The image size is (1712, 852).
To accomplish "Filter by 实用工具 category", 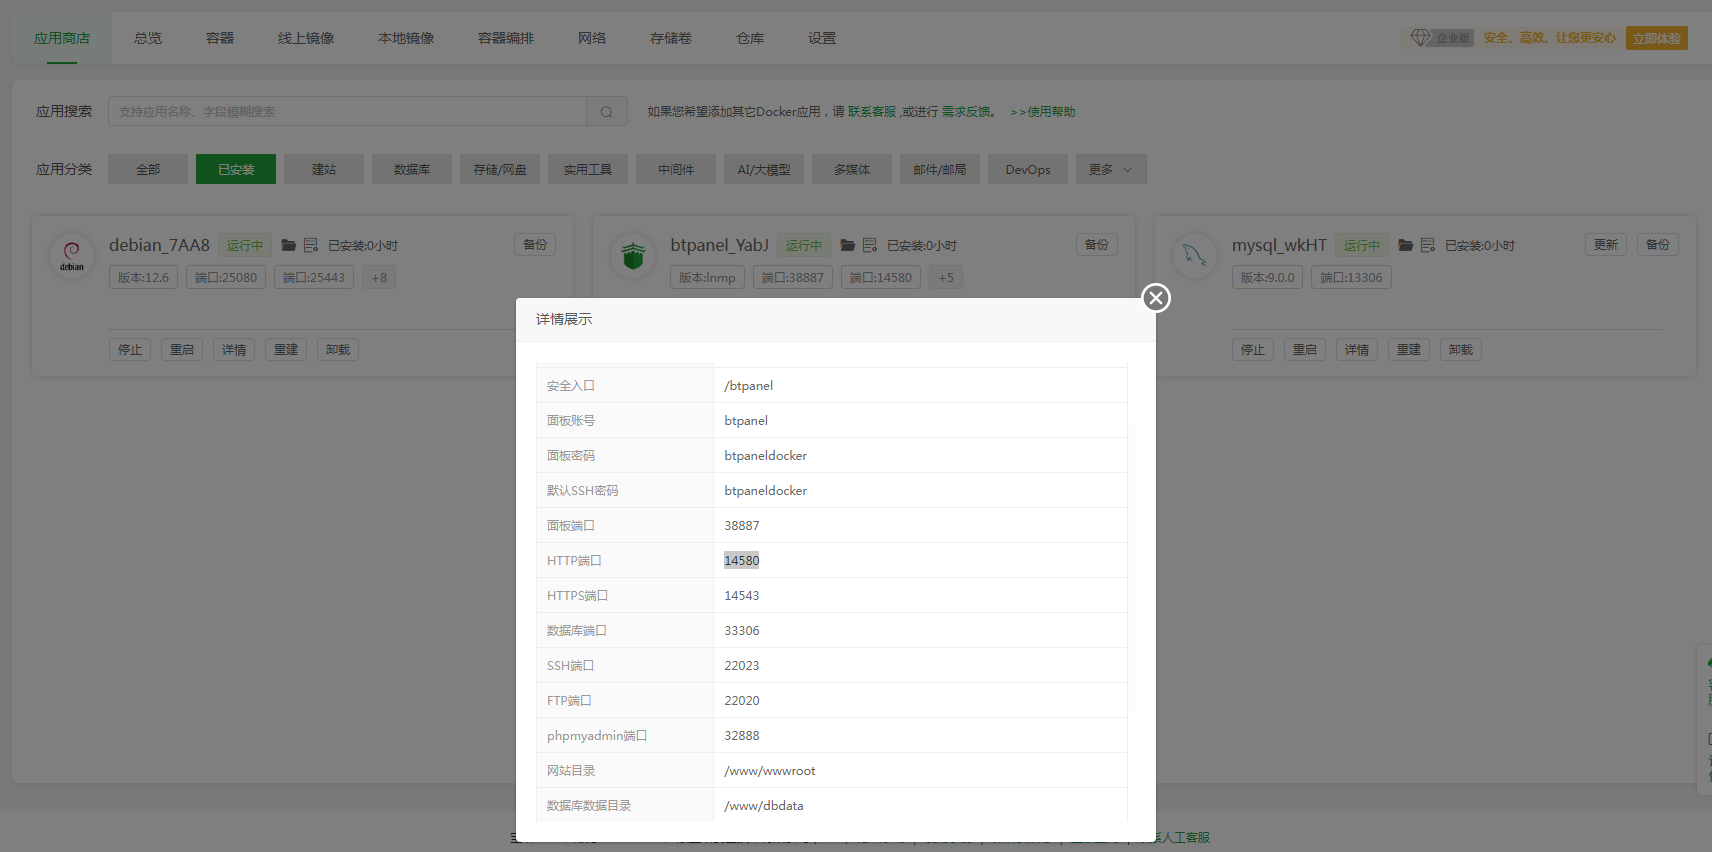I will pyautogui.click(x=588, y=169).
